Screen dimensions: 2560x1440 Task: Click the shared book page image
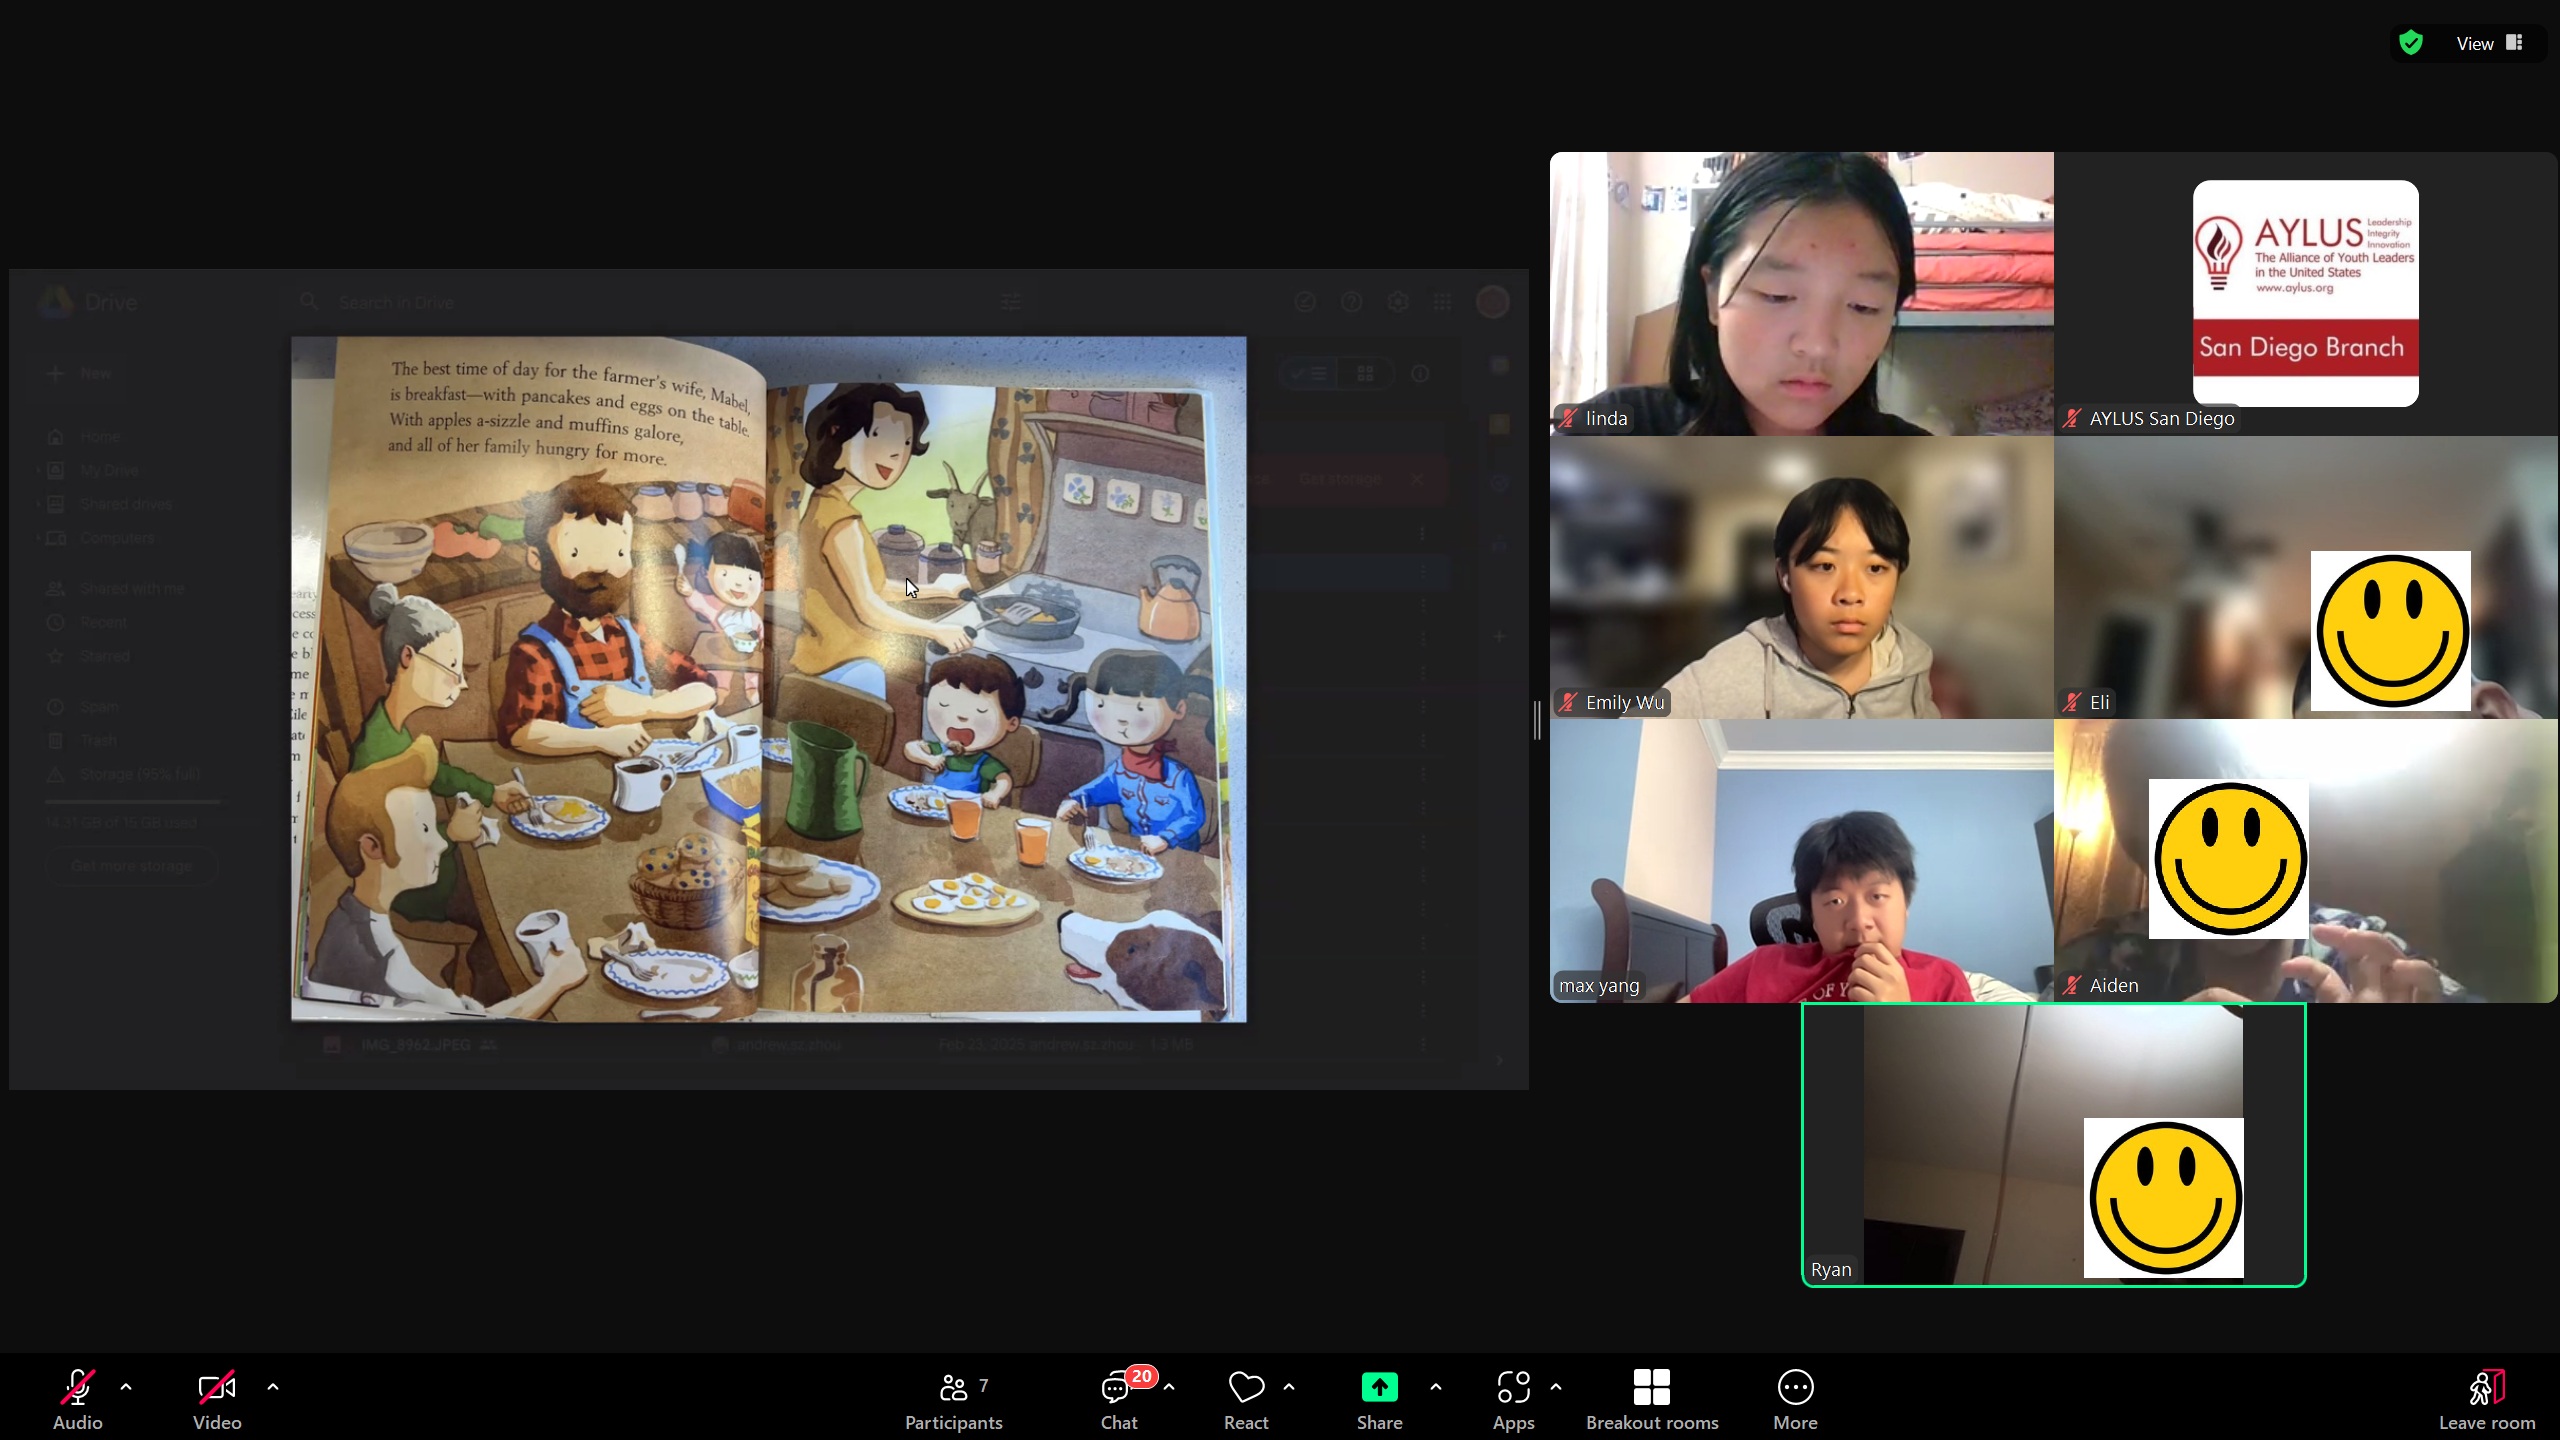[768, 679]
